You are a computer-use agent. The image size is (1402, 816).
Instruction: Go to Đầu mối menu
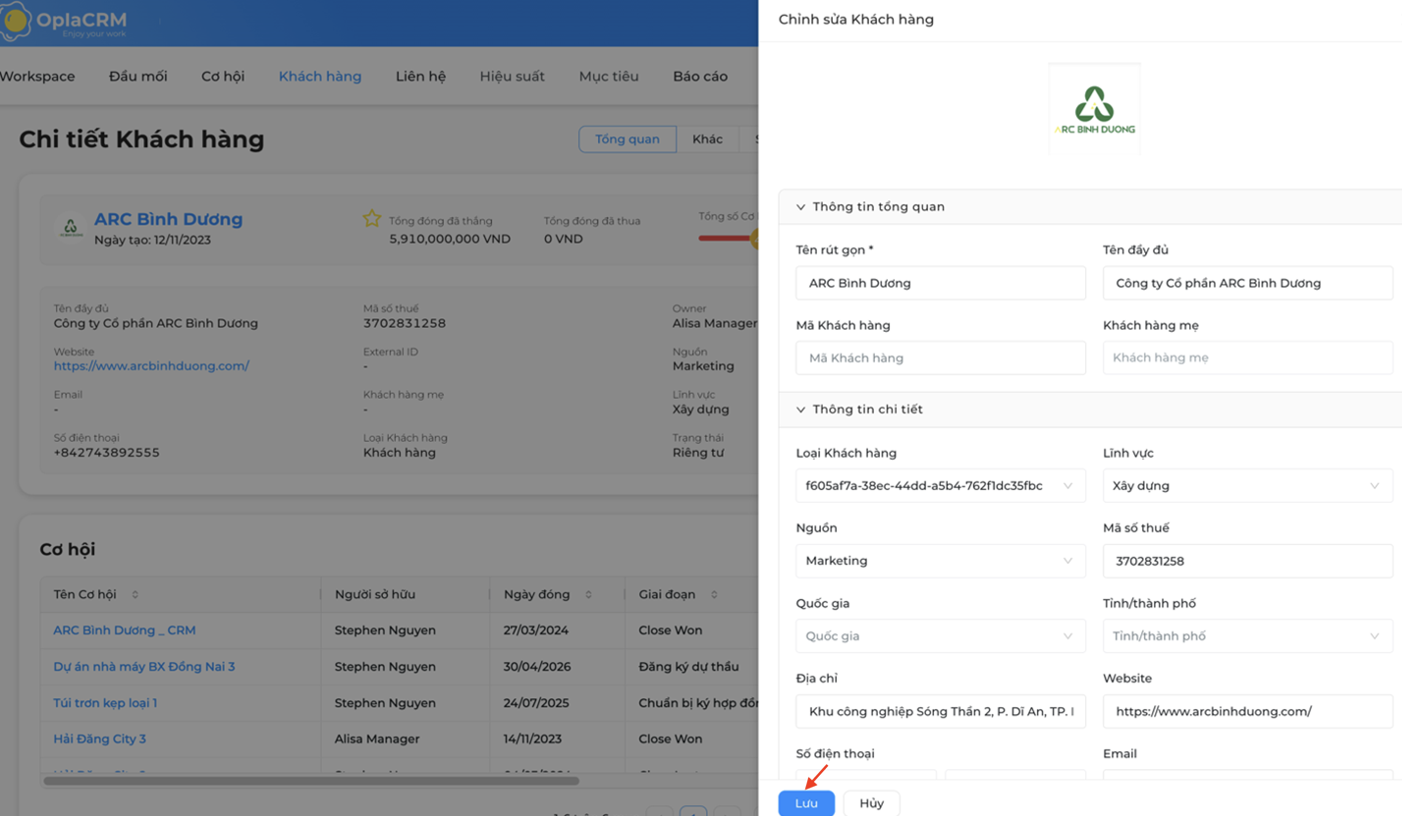point(138,76)
